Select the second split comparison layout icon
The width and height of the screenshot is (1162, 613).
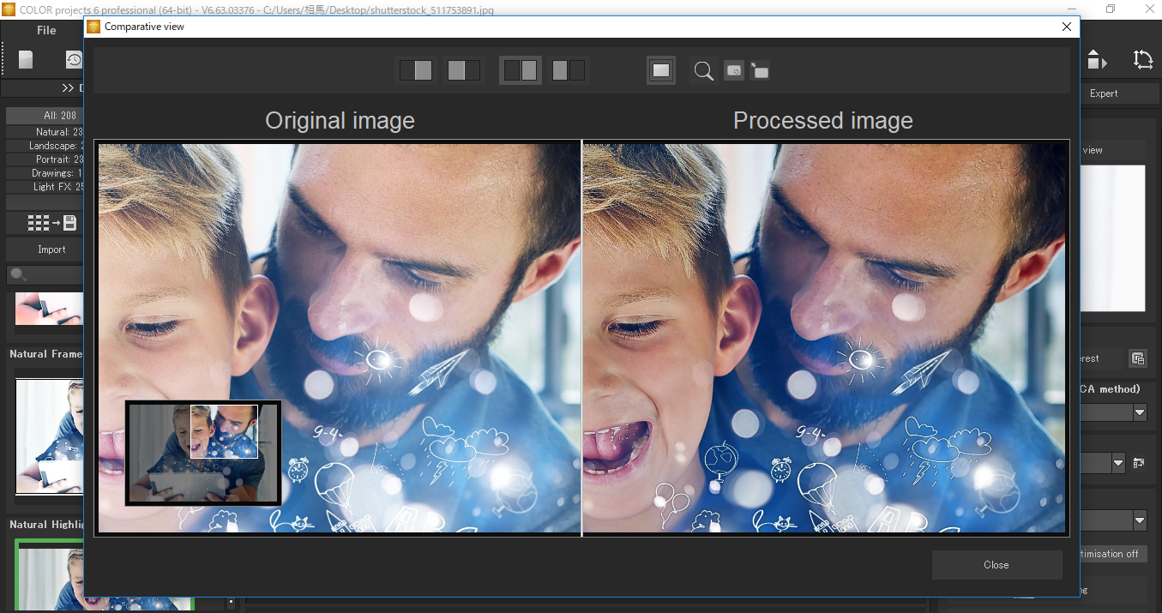coord(463,70)
